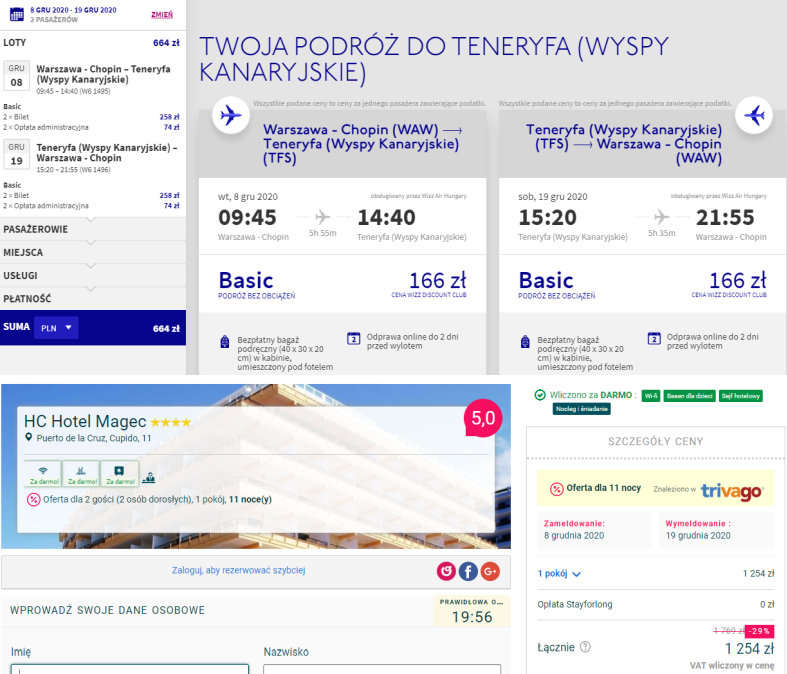
Task: Click the LOTY 664 zł header
Action: coord(91,43)
